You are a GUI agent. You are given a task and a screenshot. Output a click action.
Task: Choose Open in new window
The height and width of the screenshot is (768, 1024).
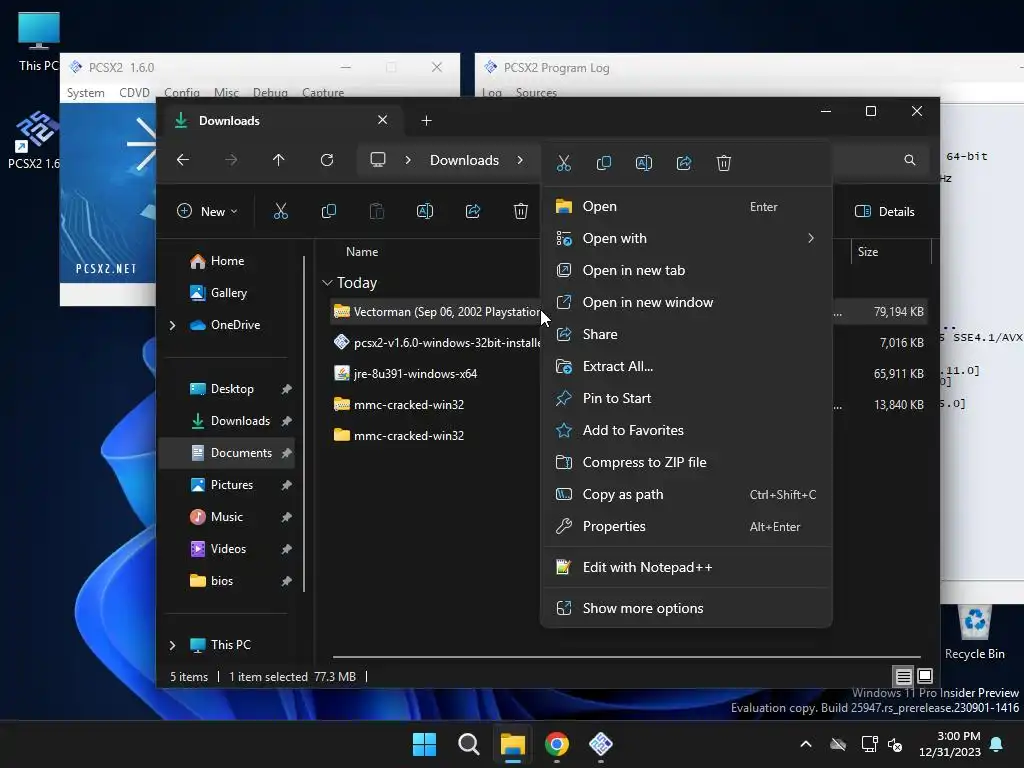tap(686, 302)
